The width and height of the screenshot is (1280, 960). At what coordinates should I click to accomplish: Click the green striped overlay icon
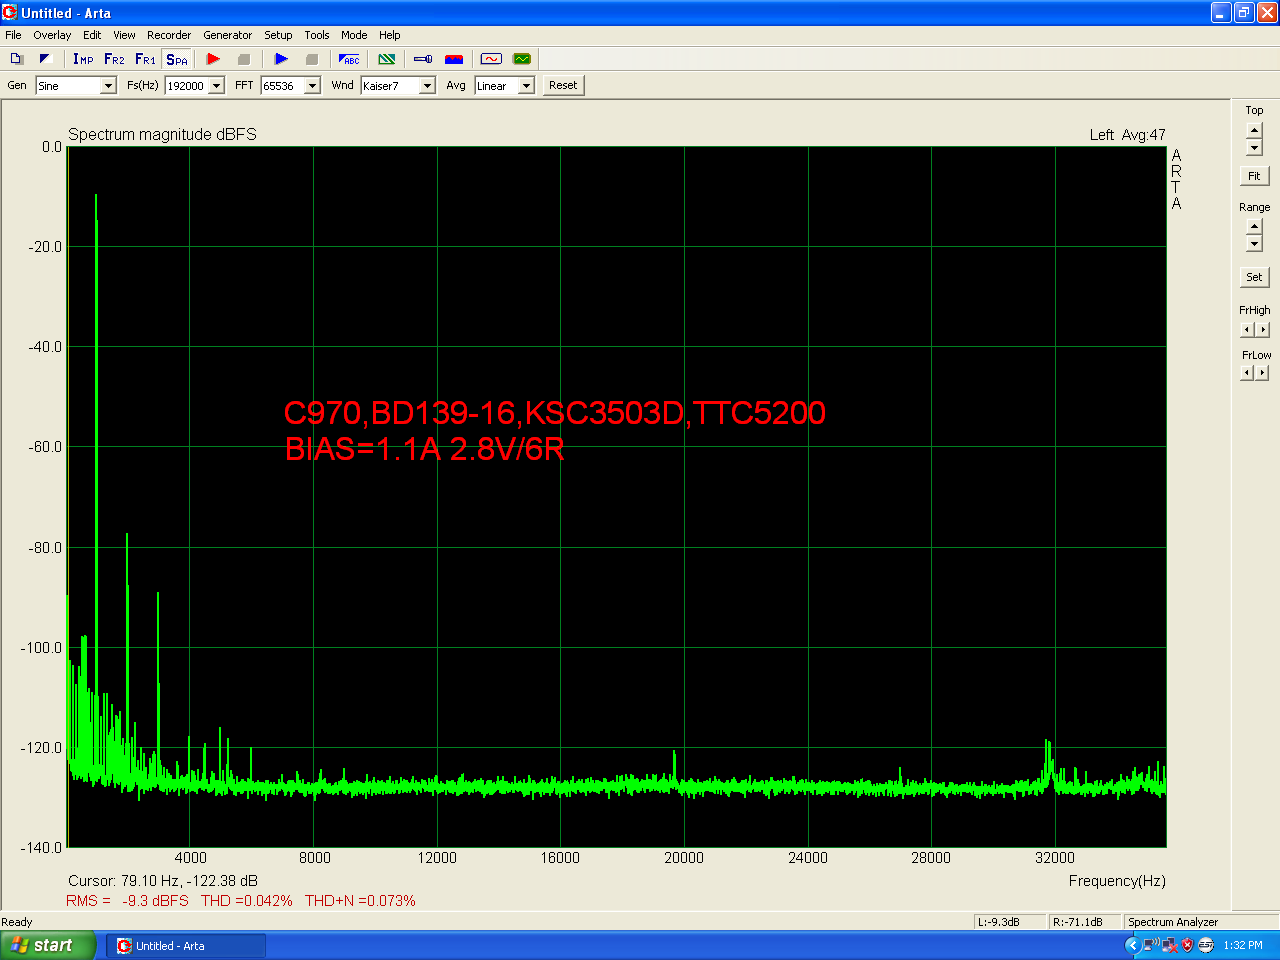click(387, 59)
